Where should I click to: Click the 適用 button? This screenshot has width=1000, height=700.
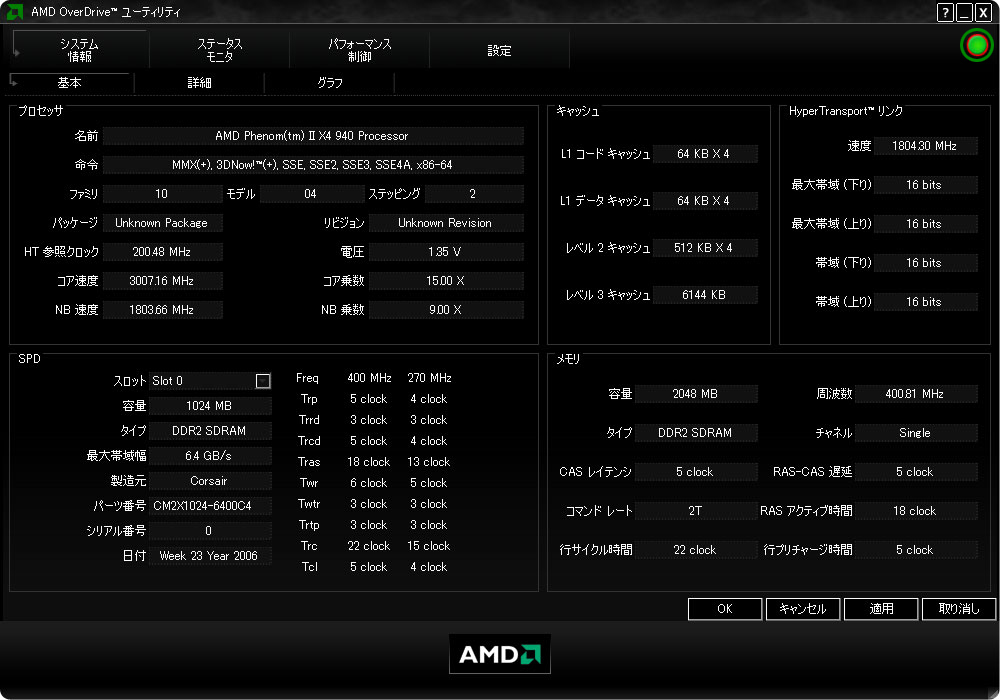point(881,609)
